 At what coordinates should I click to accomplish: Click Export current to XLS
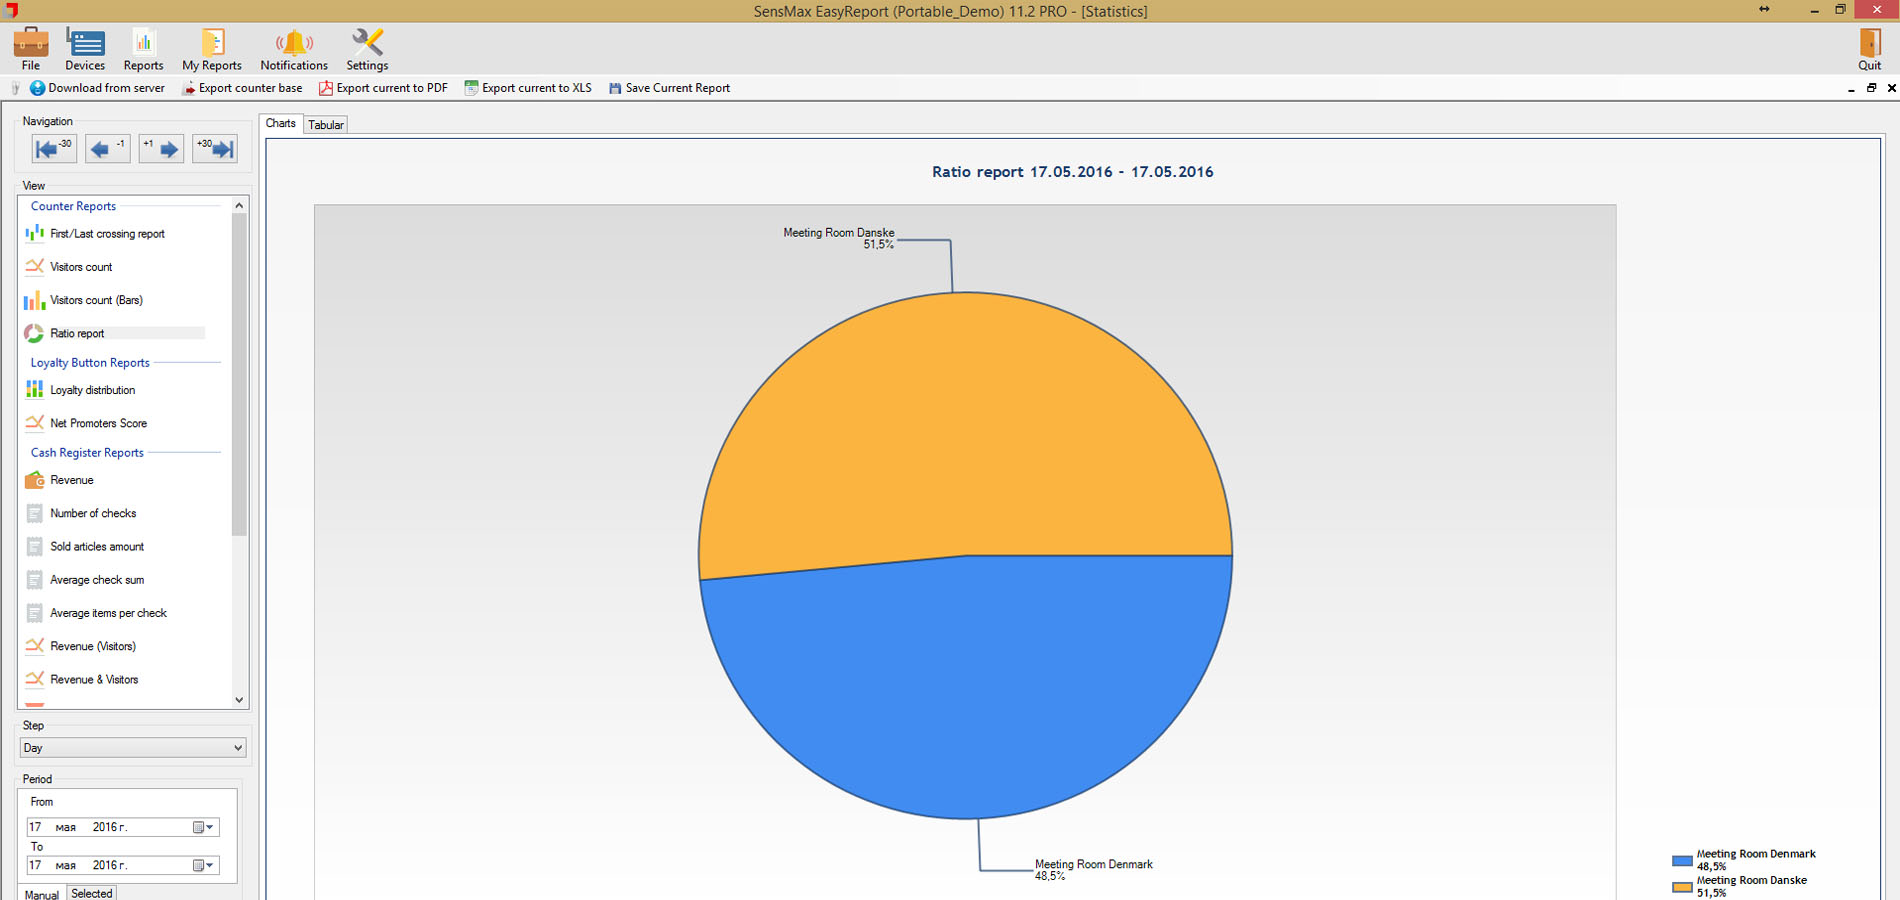click(528, 88)
